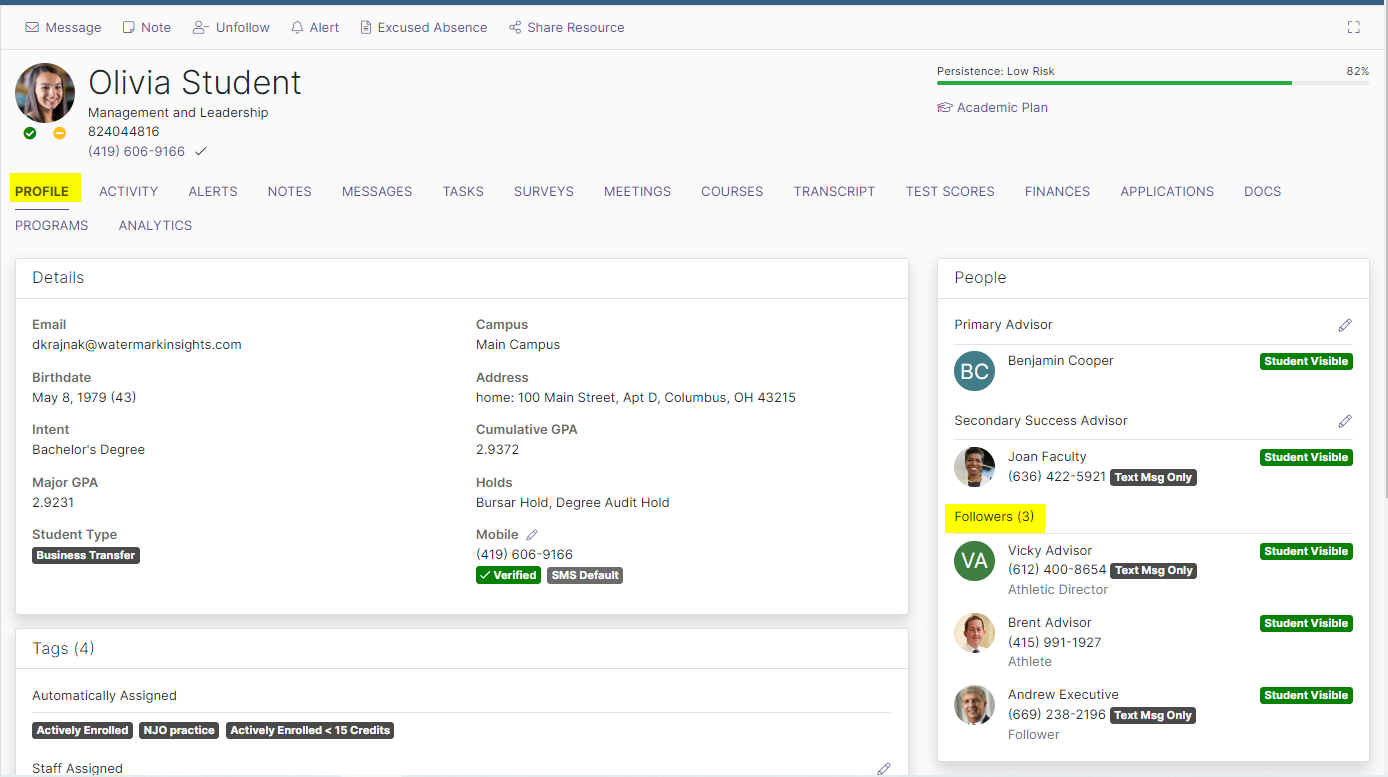Switch to the Finances tab
Screen dimensions: 1388x777
1057,191
